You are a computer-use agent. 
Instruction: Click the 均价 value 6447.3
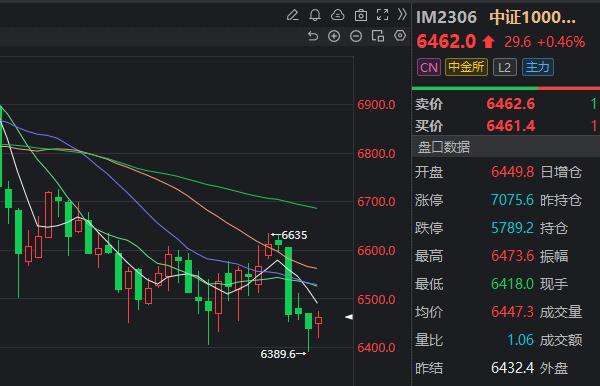(512, 312)
